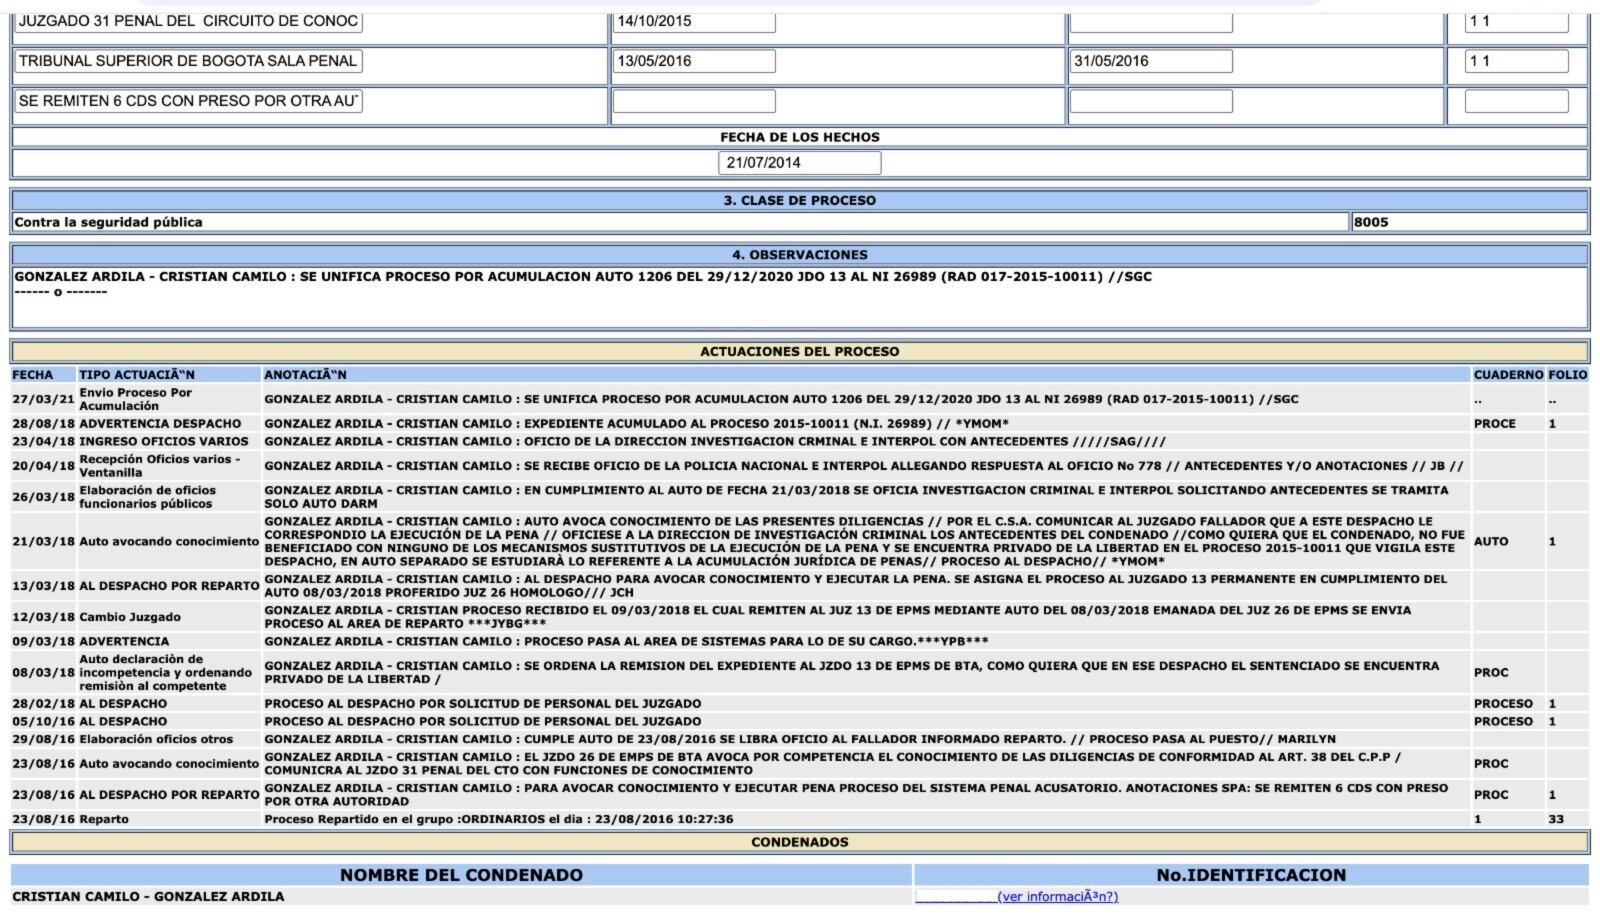Click the JUZGADO 31 PENAL court name field
Viewport: 1600px width, 916px height.
click(188, 21)
